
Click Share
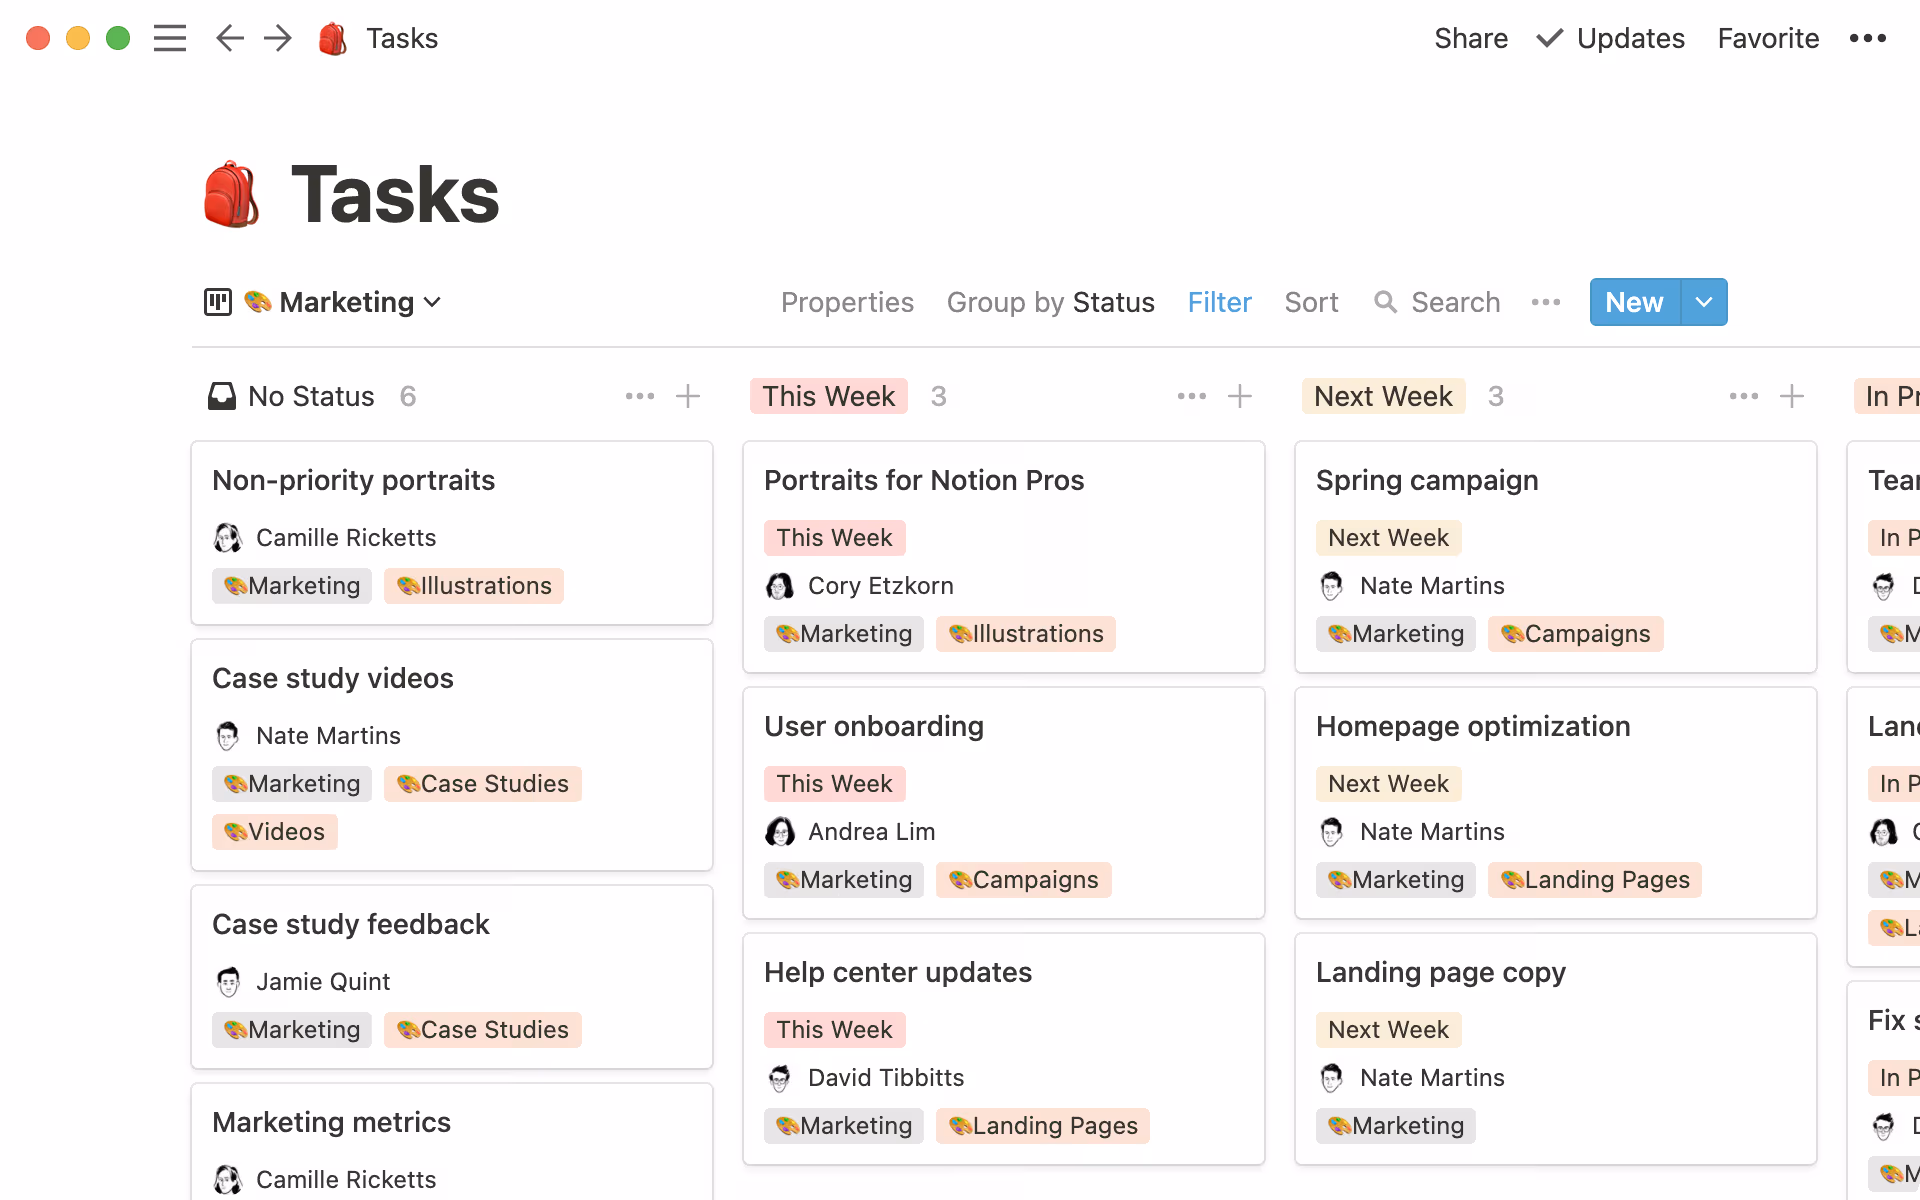[1471, 38]
